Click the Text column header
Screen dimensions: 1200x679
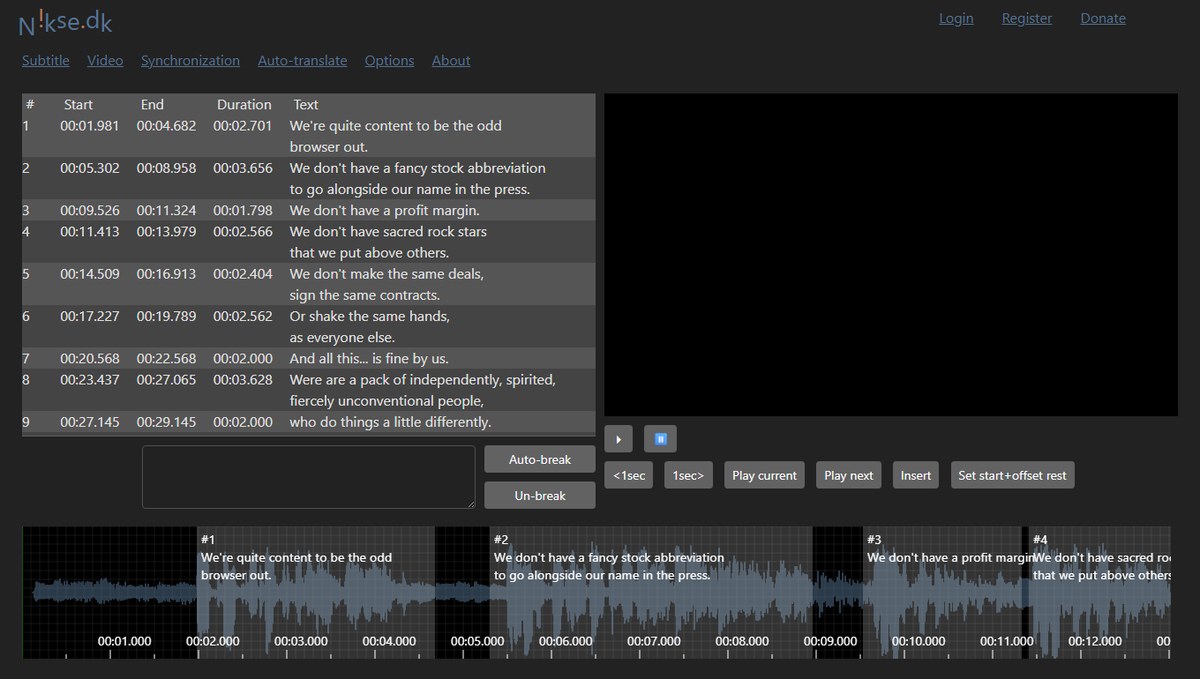coord(306,104)
